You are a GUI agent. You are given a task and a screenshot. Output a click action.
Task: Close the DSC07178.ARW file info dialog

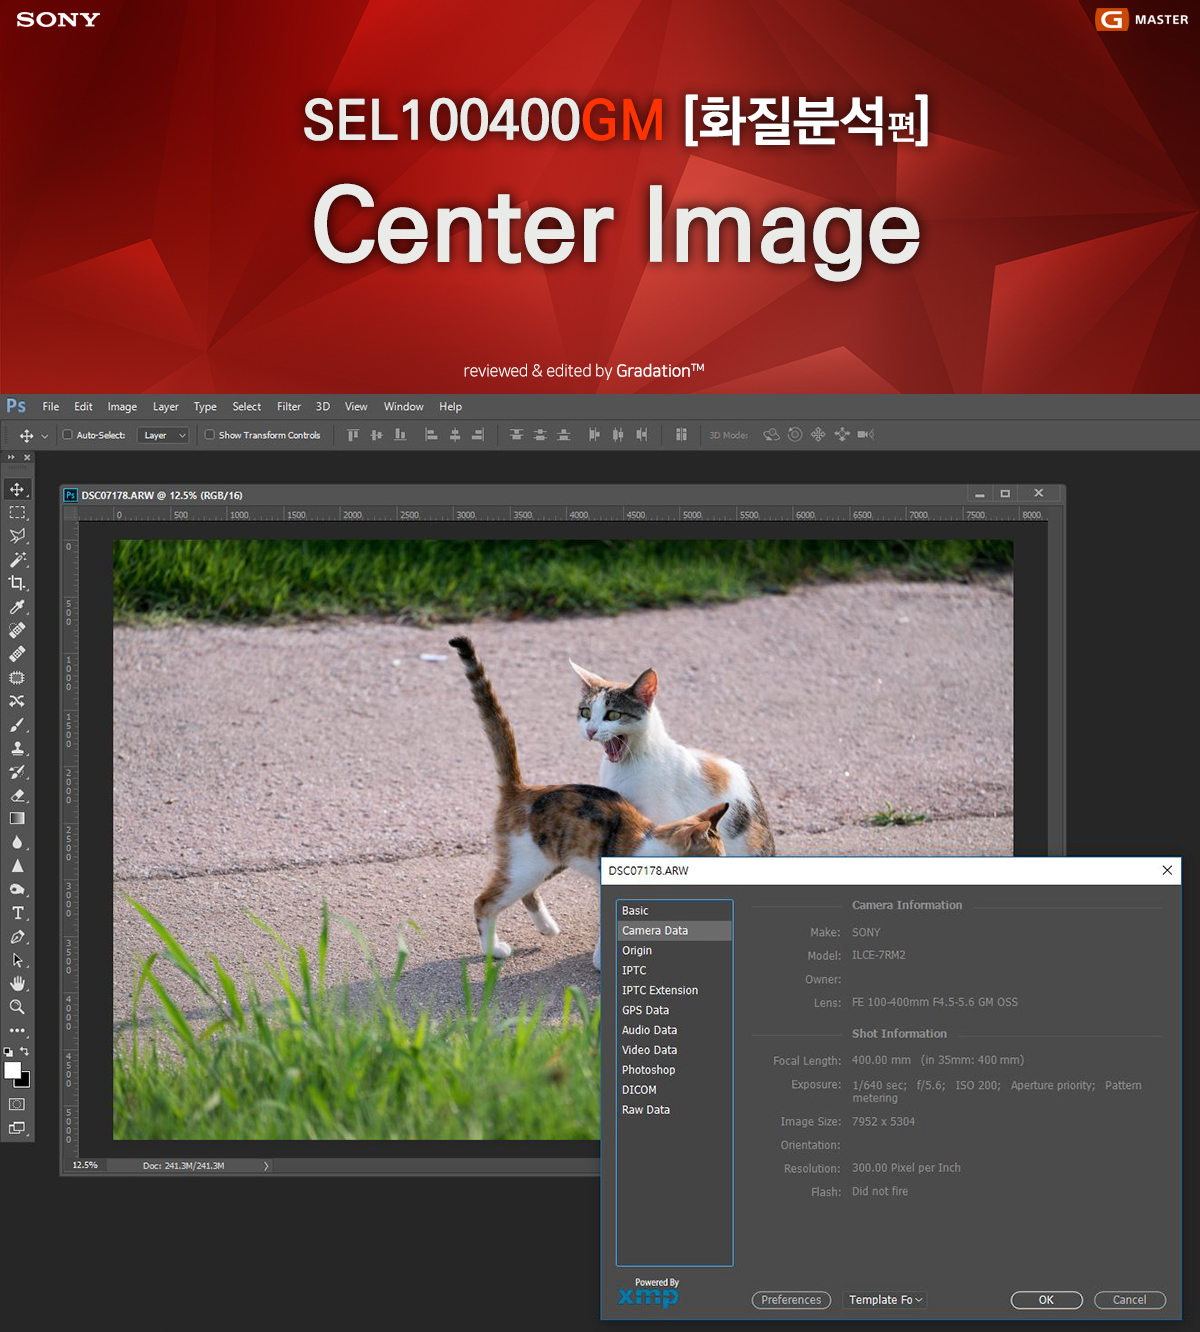pyautogui.click(x=1167, y=870)
